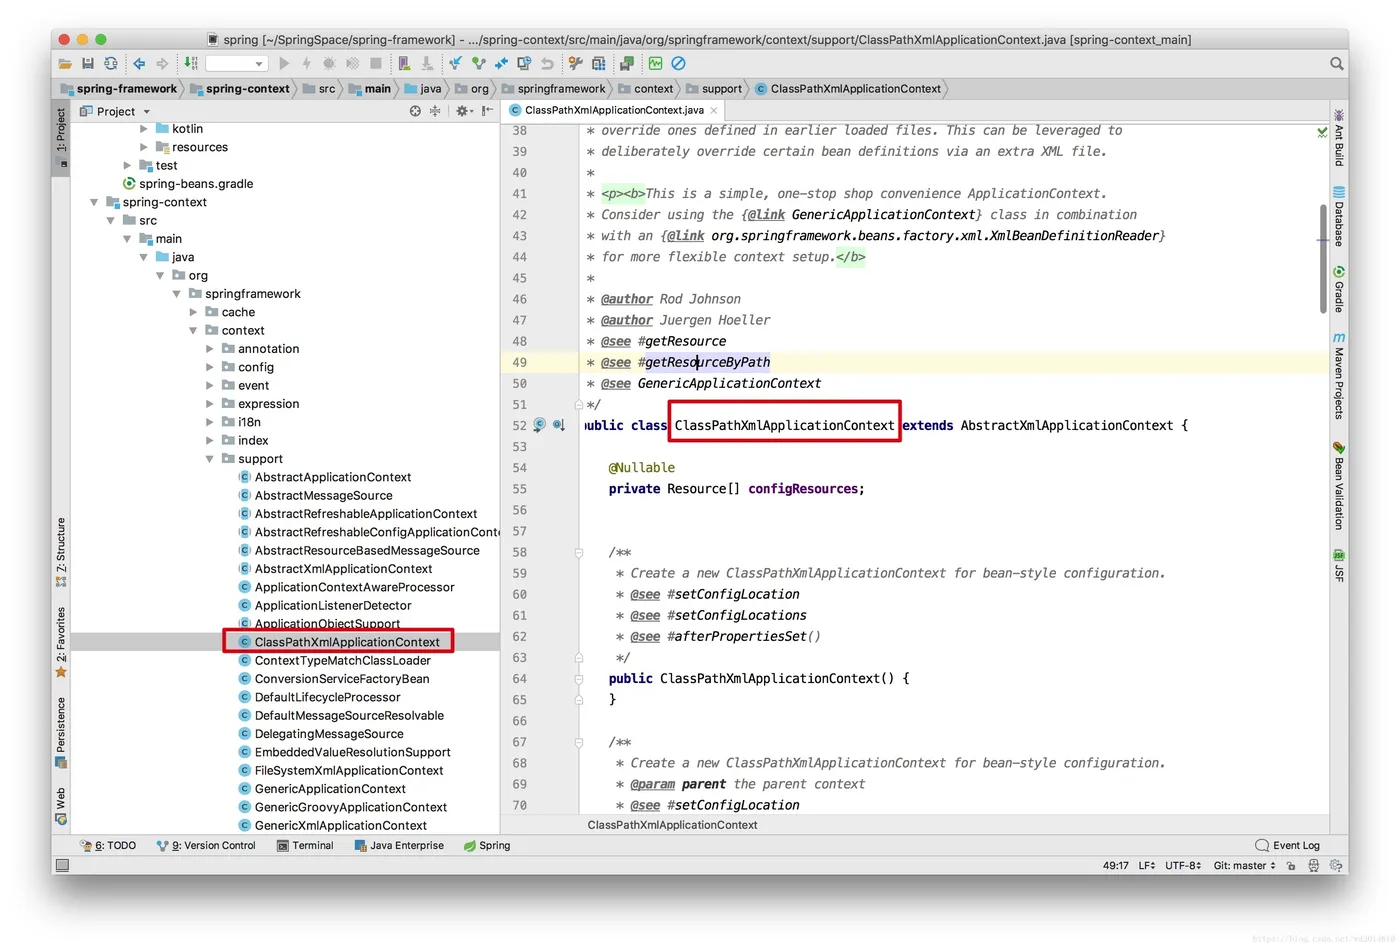Click the blue circle-slash toolbar icon
The width and height of the screenshot is (1400, 948).
click(678, 63)
